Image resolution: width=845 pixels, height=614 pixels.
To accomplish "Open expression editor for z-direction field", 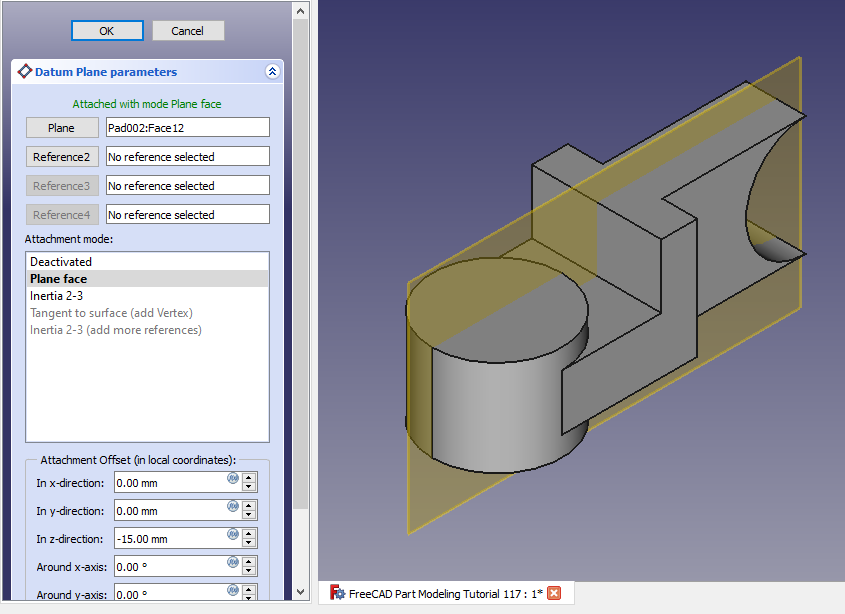I will pyautogui.click(x=233, y=534).
